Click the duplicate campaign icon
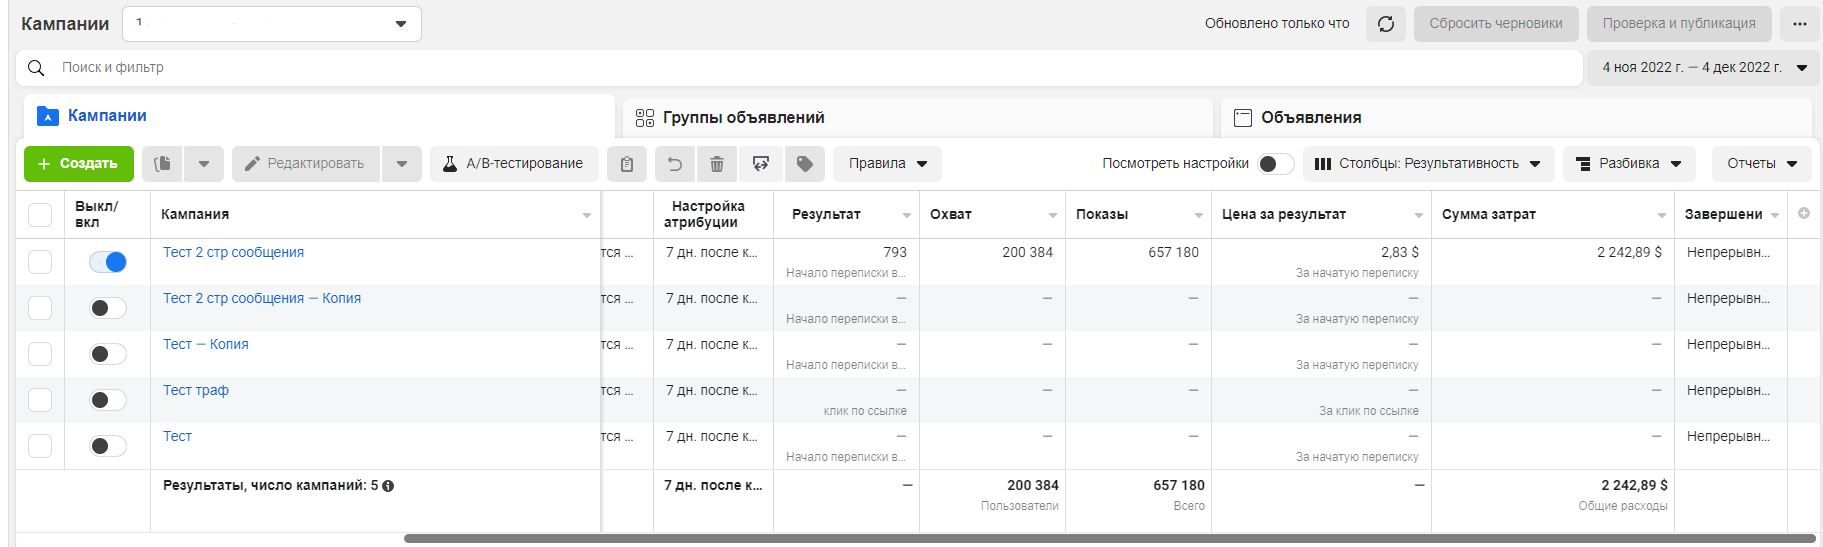The width and height of the screenshot is (1823, 547). [162, 164]
